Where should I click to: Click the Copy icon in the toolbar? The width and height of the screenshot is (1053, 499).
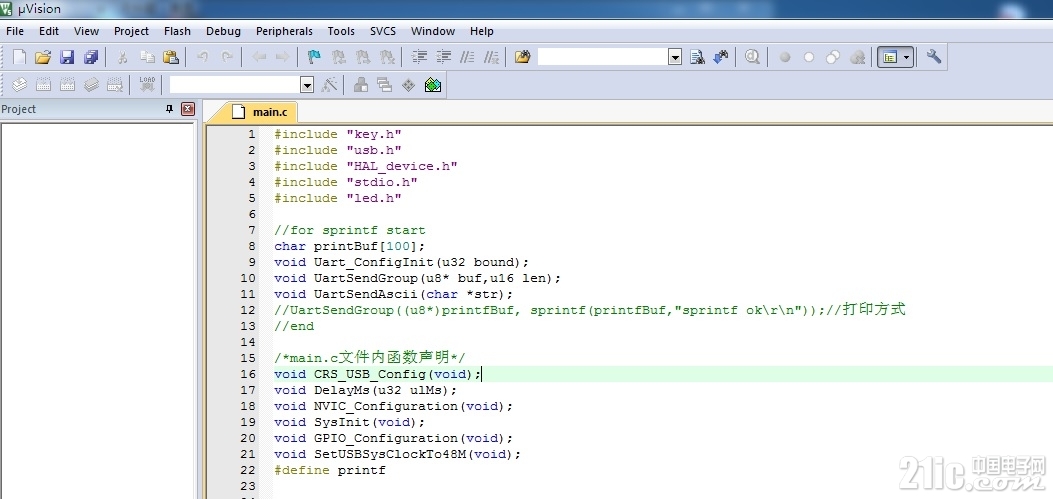click(147, 57)
